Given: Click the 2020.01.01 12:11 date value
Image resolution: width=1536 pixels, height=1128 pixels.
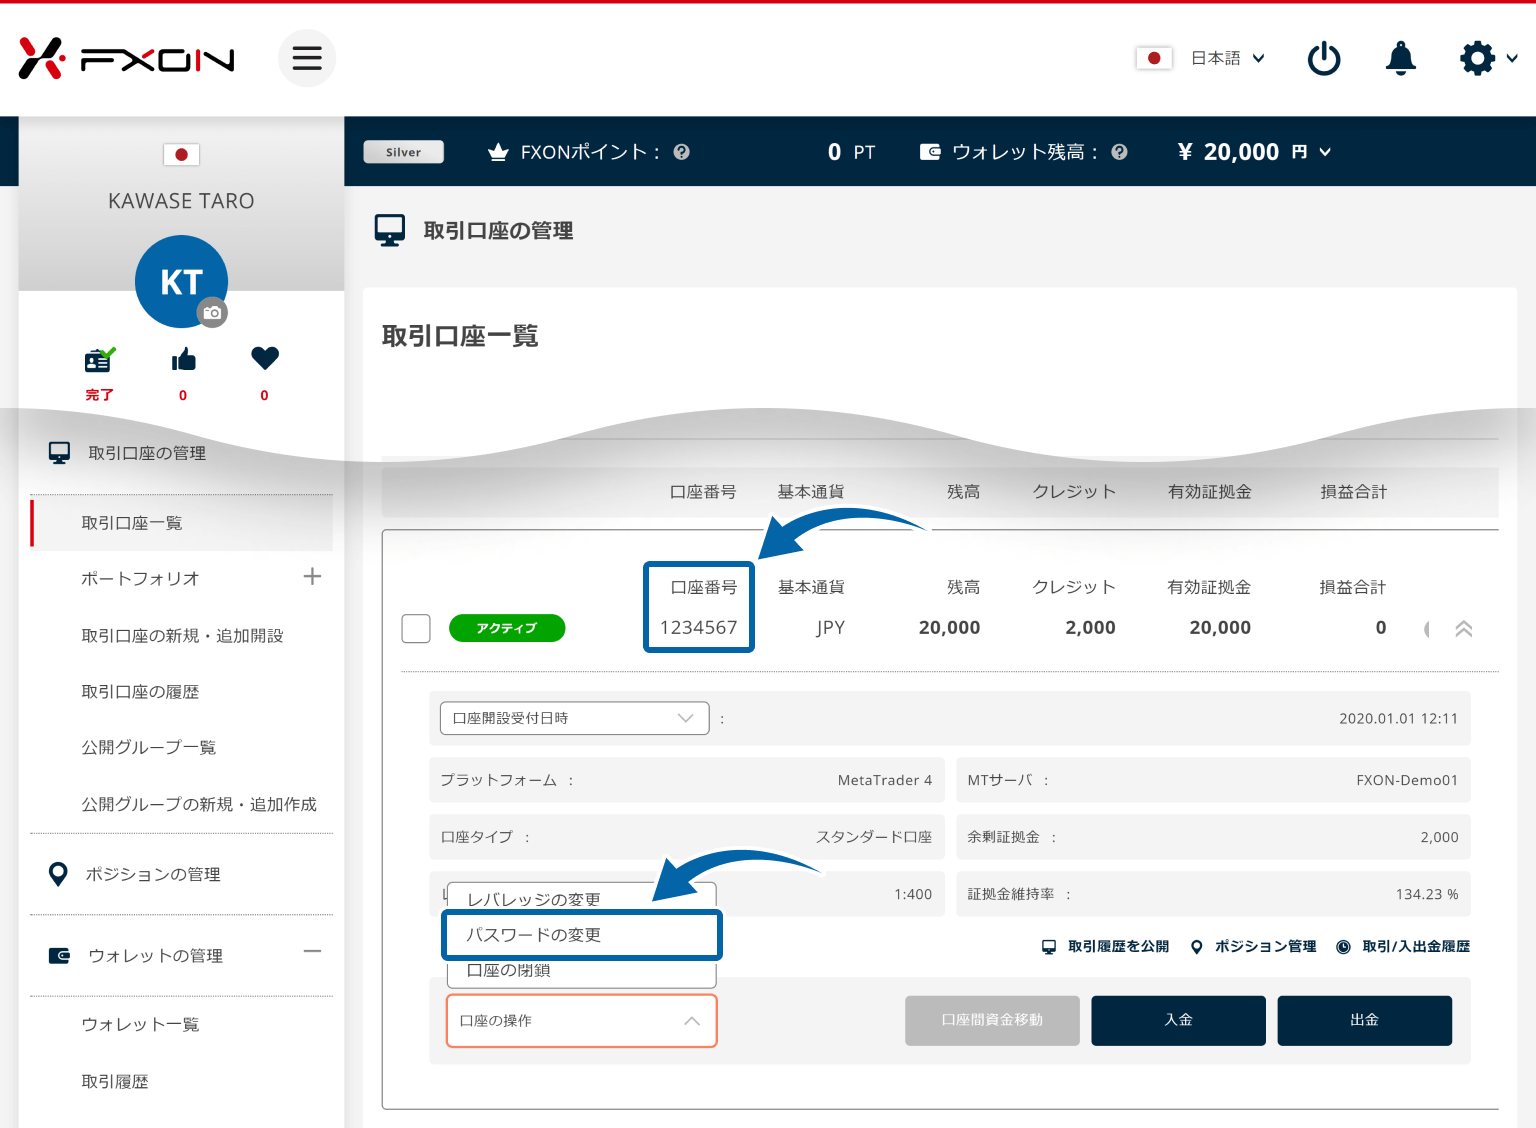Looking at the screenshot, I should pos(1398,719).
